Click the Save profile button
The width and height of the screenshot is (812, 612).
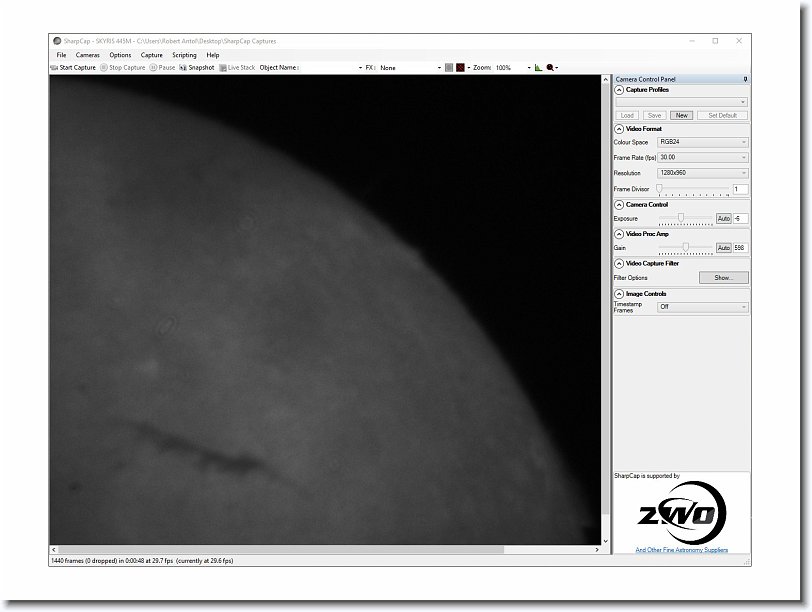[x=655, y=115]
